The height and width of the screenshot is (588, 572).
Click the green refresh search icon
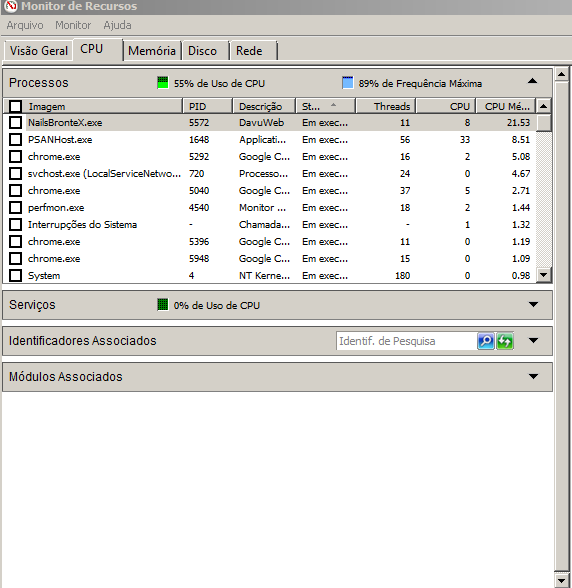click(505, 341)
